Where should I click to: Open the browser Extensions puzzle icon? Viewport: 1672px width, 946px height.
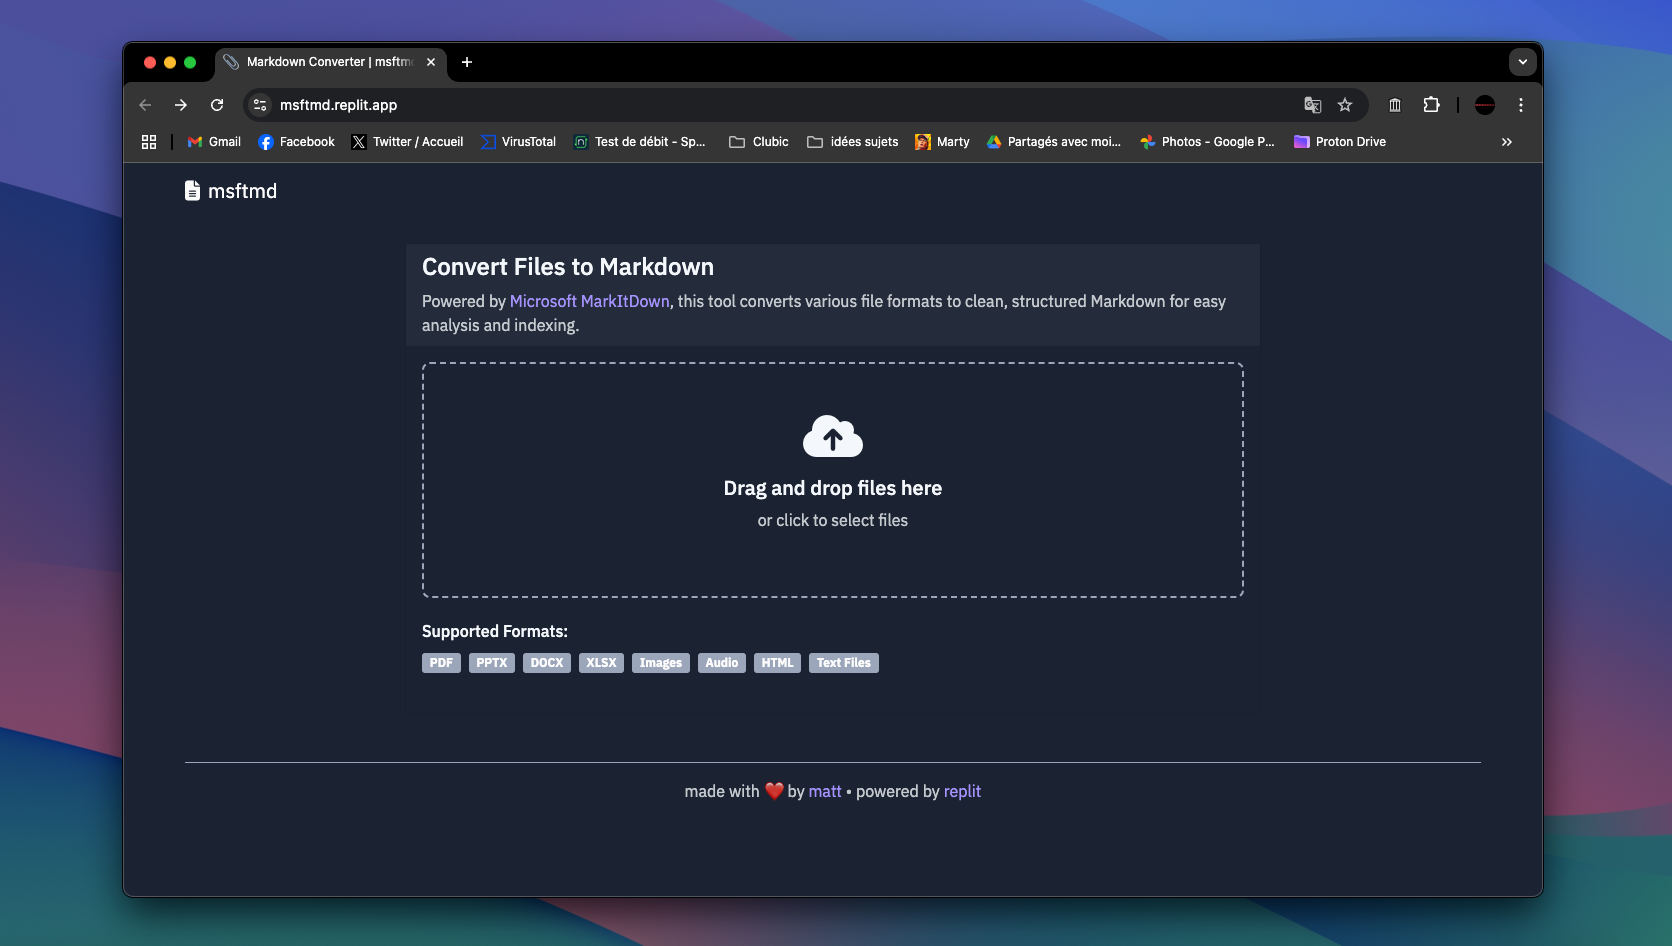click(1432, 105)
